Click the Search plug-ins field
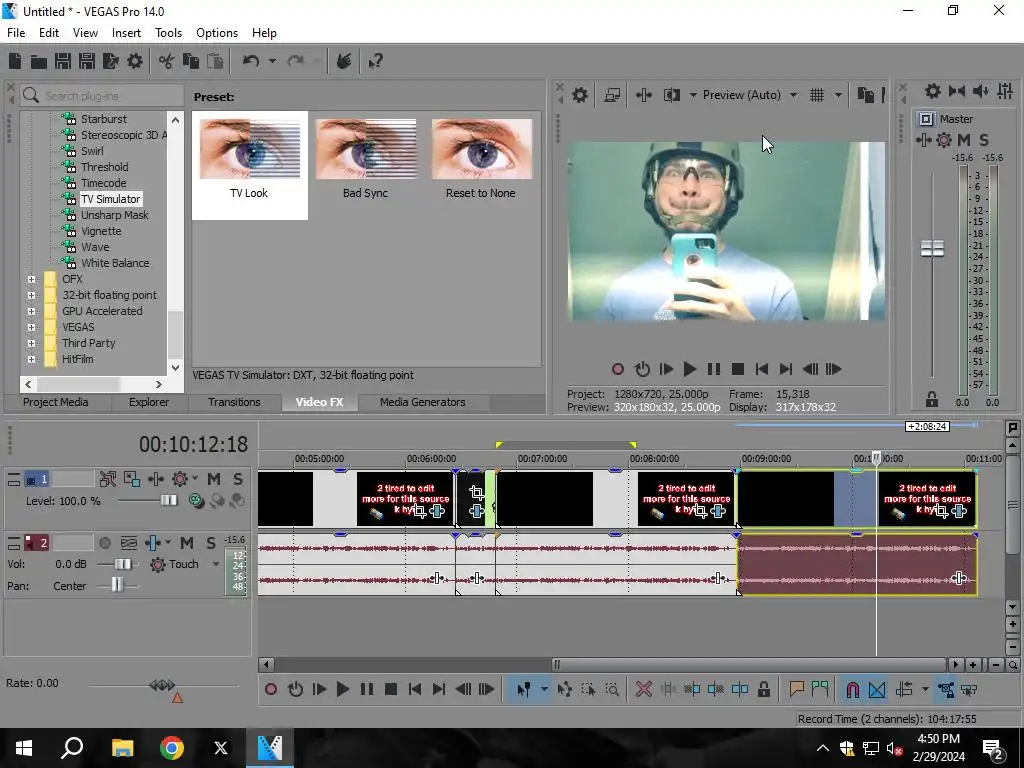The image size is (1024, 768). 102,96
